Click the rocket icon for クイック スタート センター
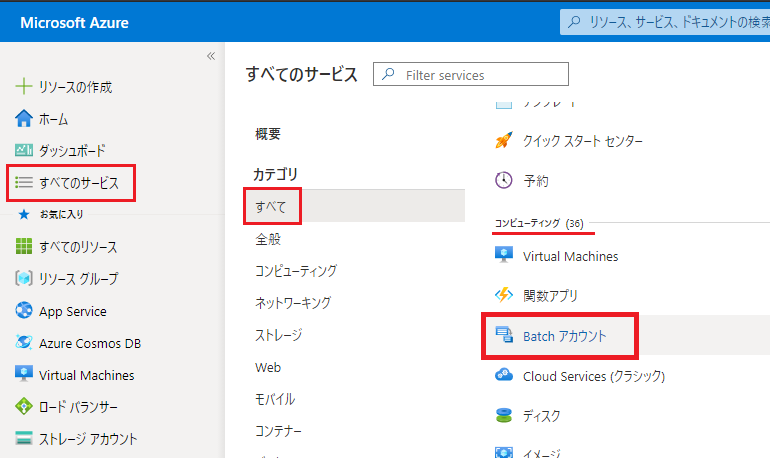Image resolution: width=770 pixels, height=458 pixels. [504, 140]
